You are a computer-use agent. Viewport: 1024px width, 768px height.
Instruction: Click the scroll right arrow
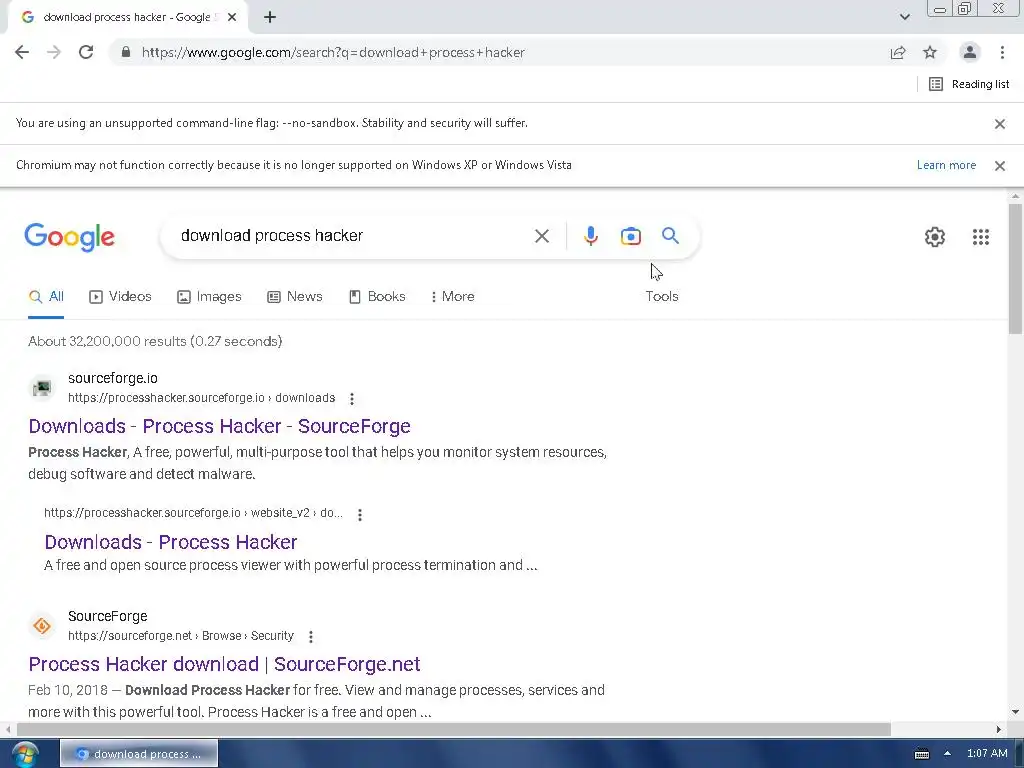pos(999,729)
